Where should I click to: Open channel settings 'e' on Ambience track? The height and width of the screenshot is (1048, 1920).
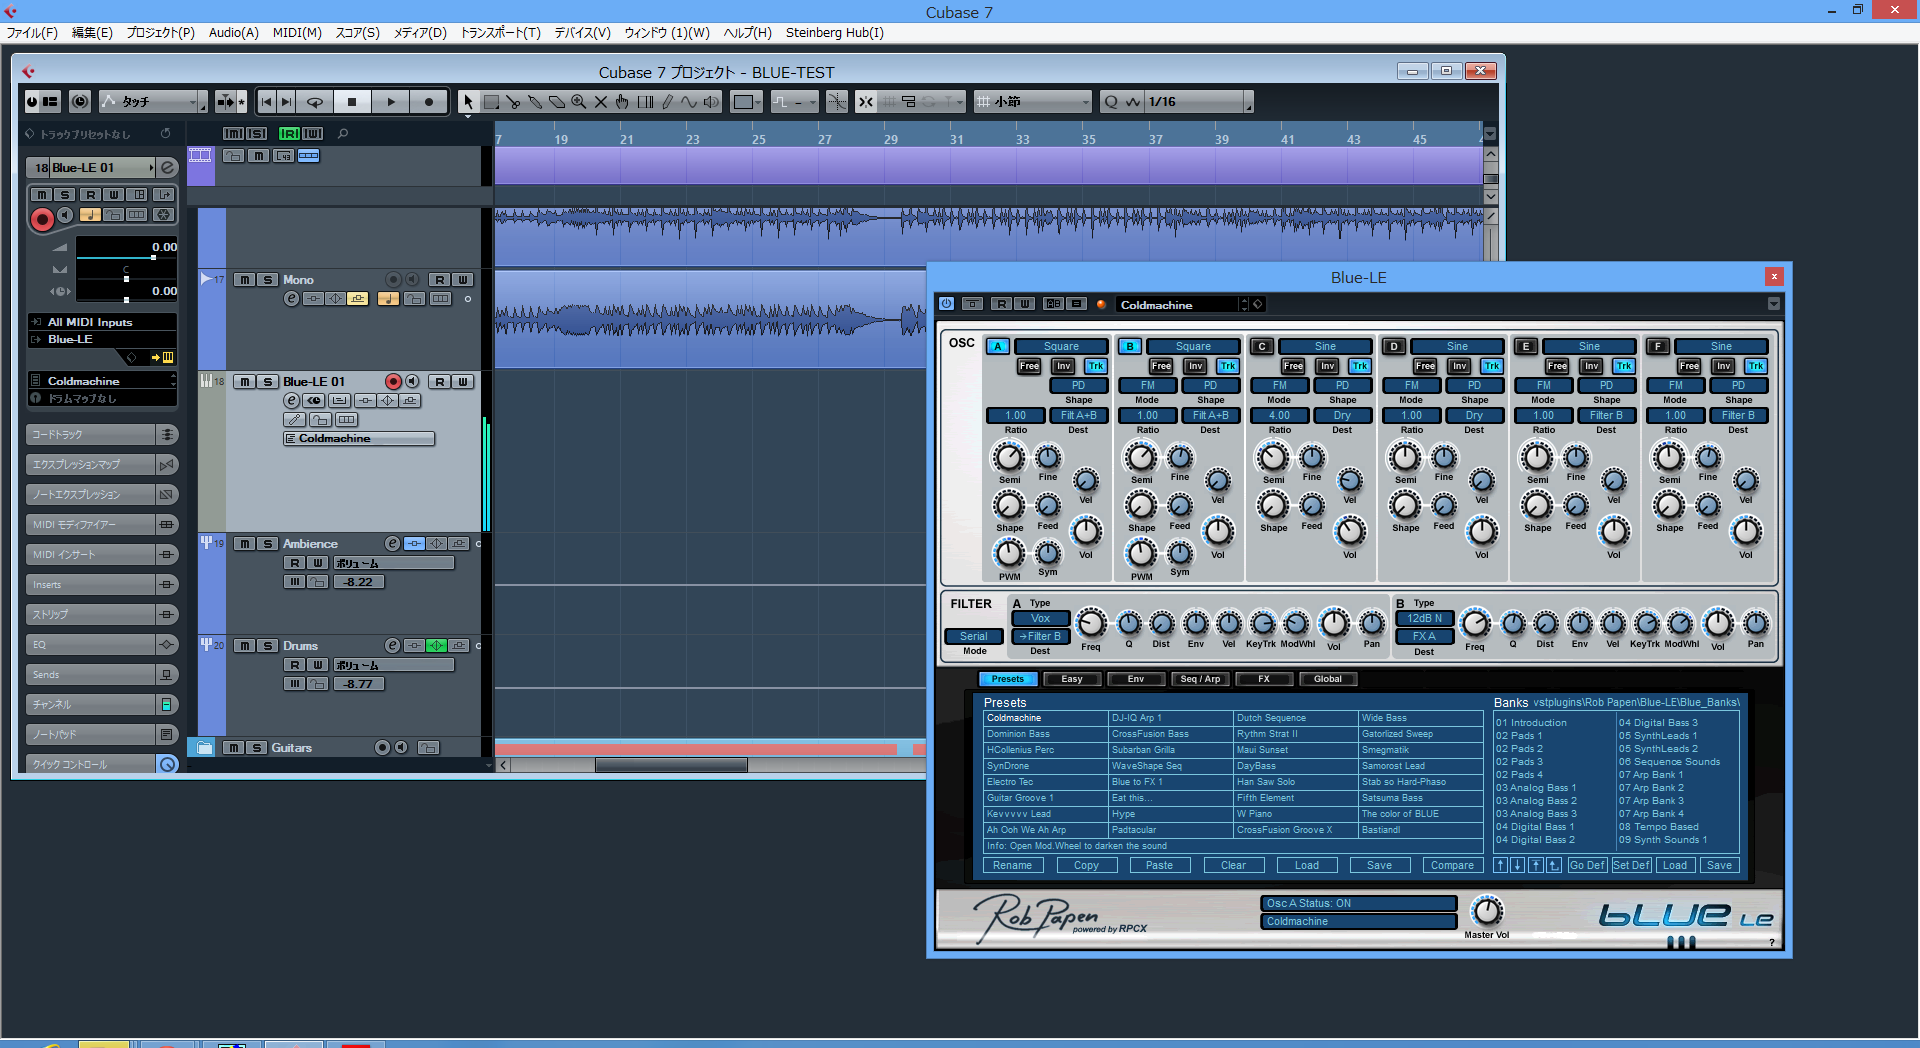(x=393, y=544)
